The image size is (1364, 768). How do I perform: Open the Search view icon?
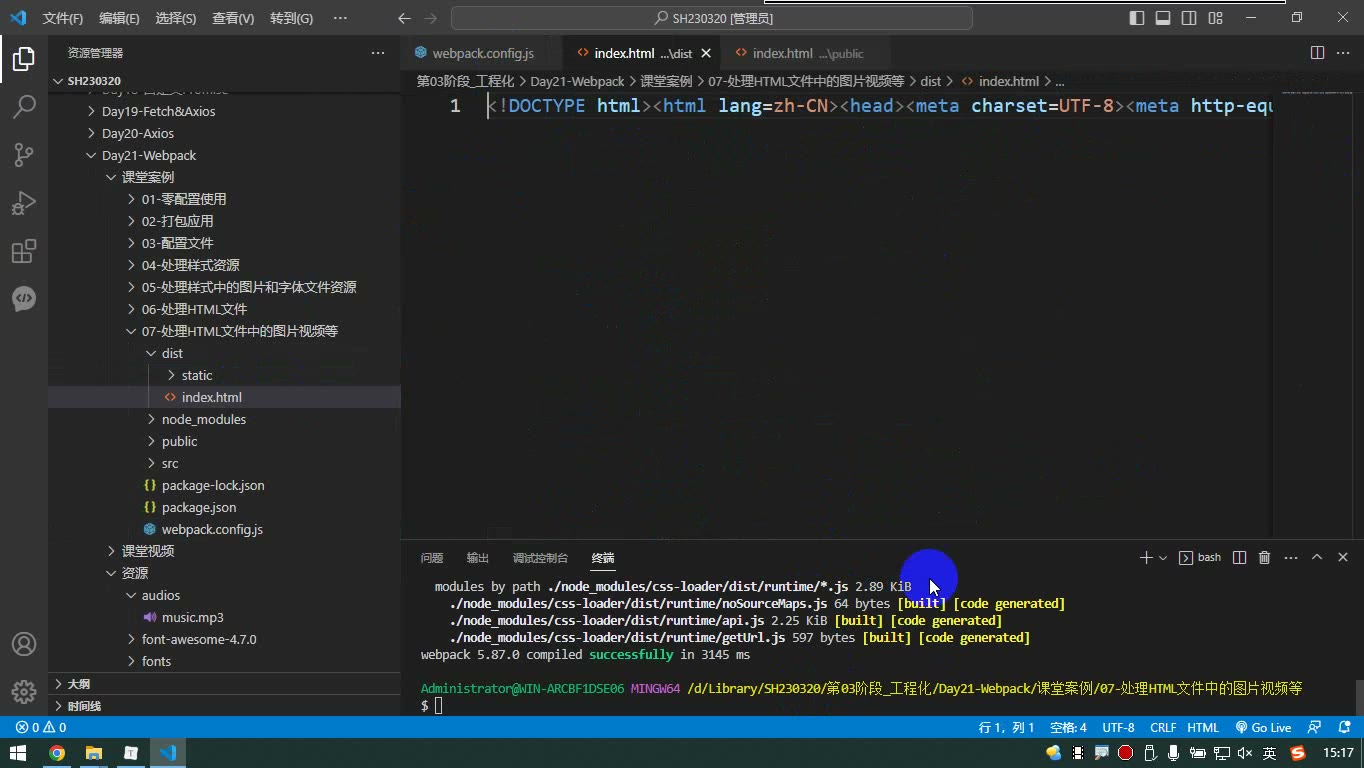(24, 107)
